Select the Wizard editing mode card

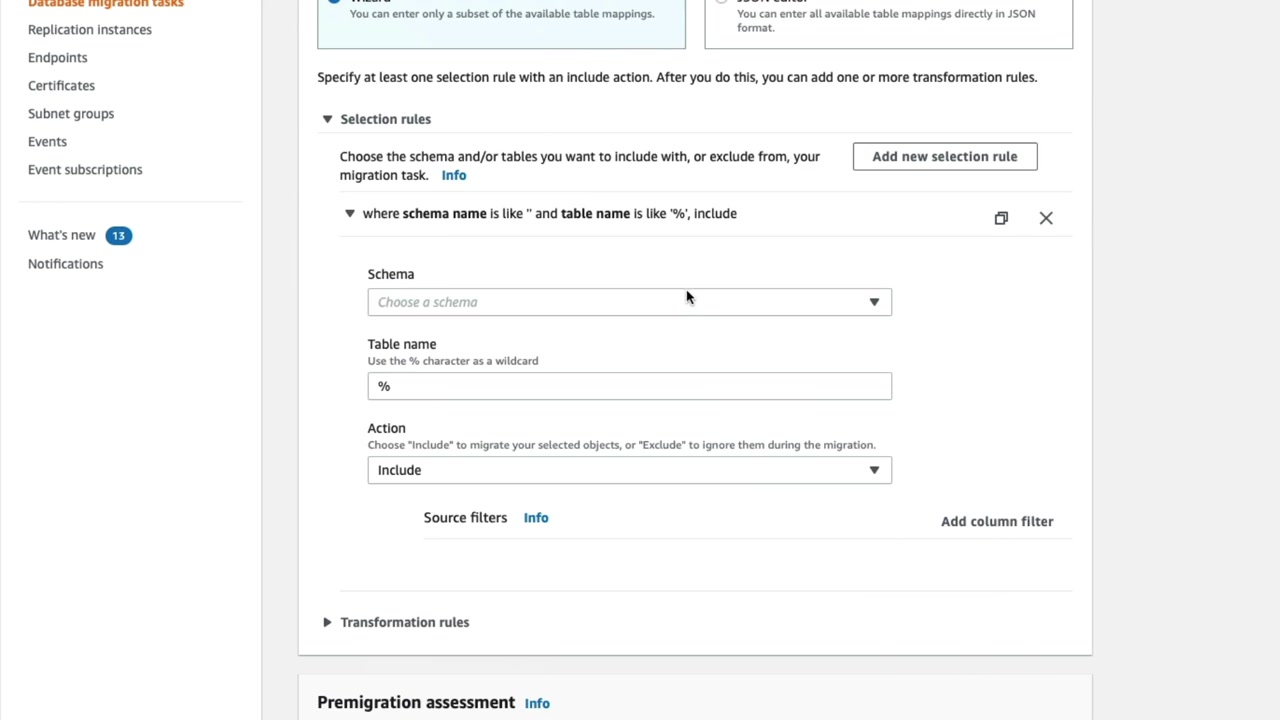[x=501, y=22]
